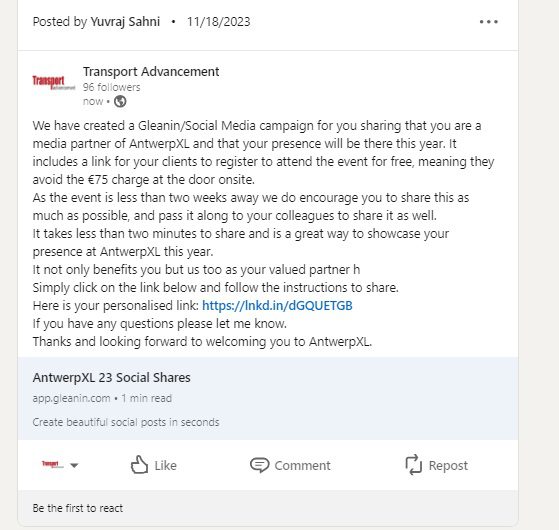
Task: Click the 11/18/2023 post date
Action: pos(219,22)
